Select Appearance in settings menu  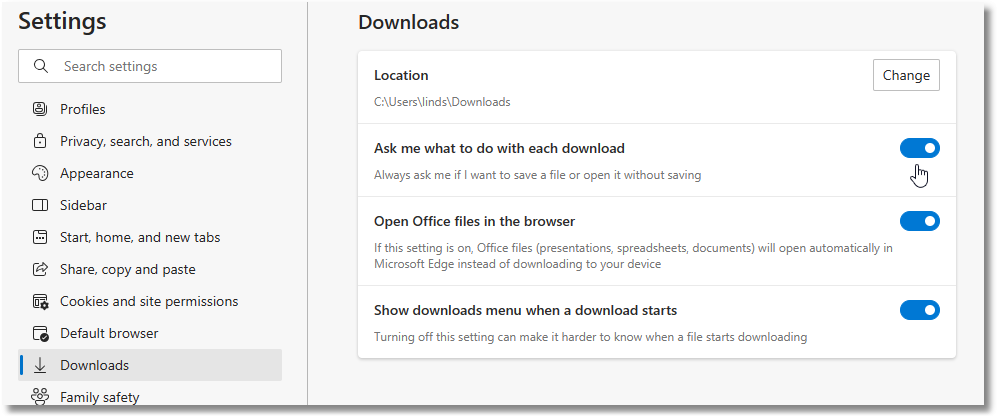pos(96,173)
